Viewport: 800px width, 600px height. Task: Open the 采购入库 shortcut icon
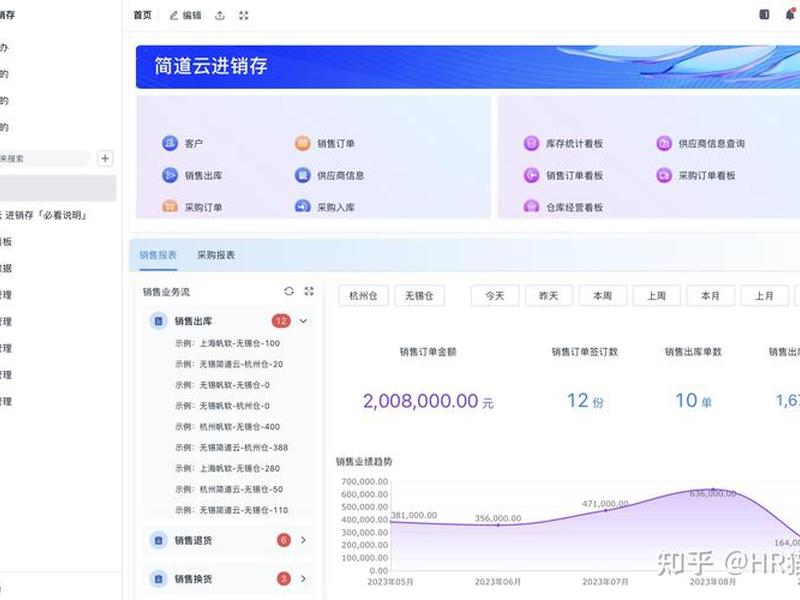click(x=303, y=206)
